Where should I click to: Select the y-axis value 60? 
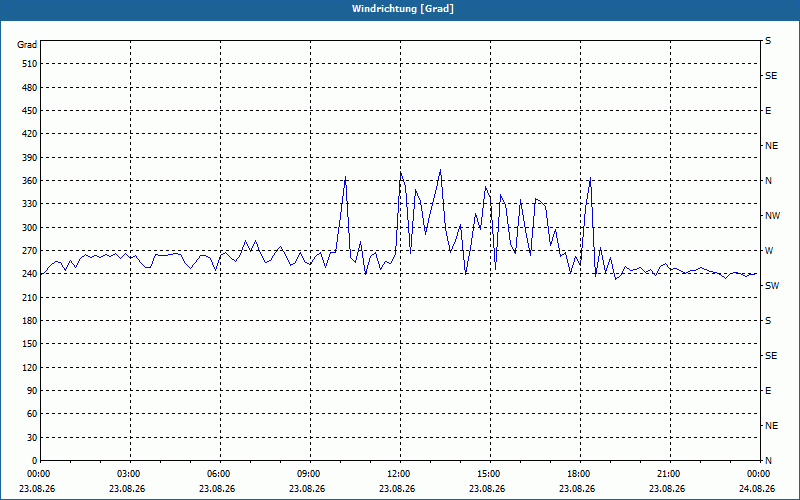click(32, 414)
